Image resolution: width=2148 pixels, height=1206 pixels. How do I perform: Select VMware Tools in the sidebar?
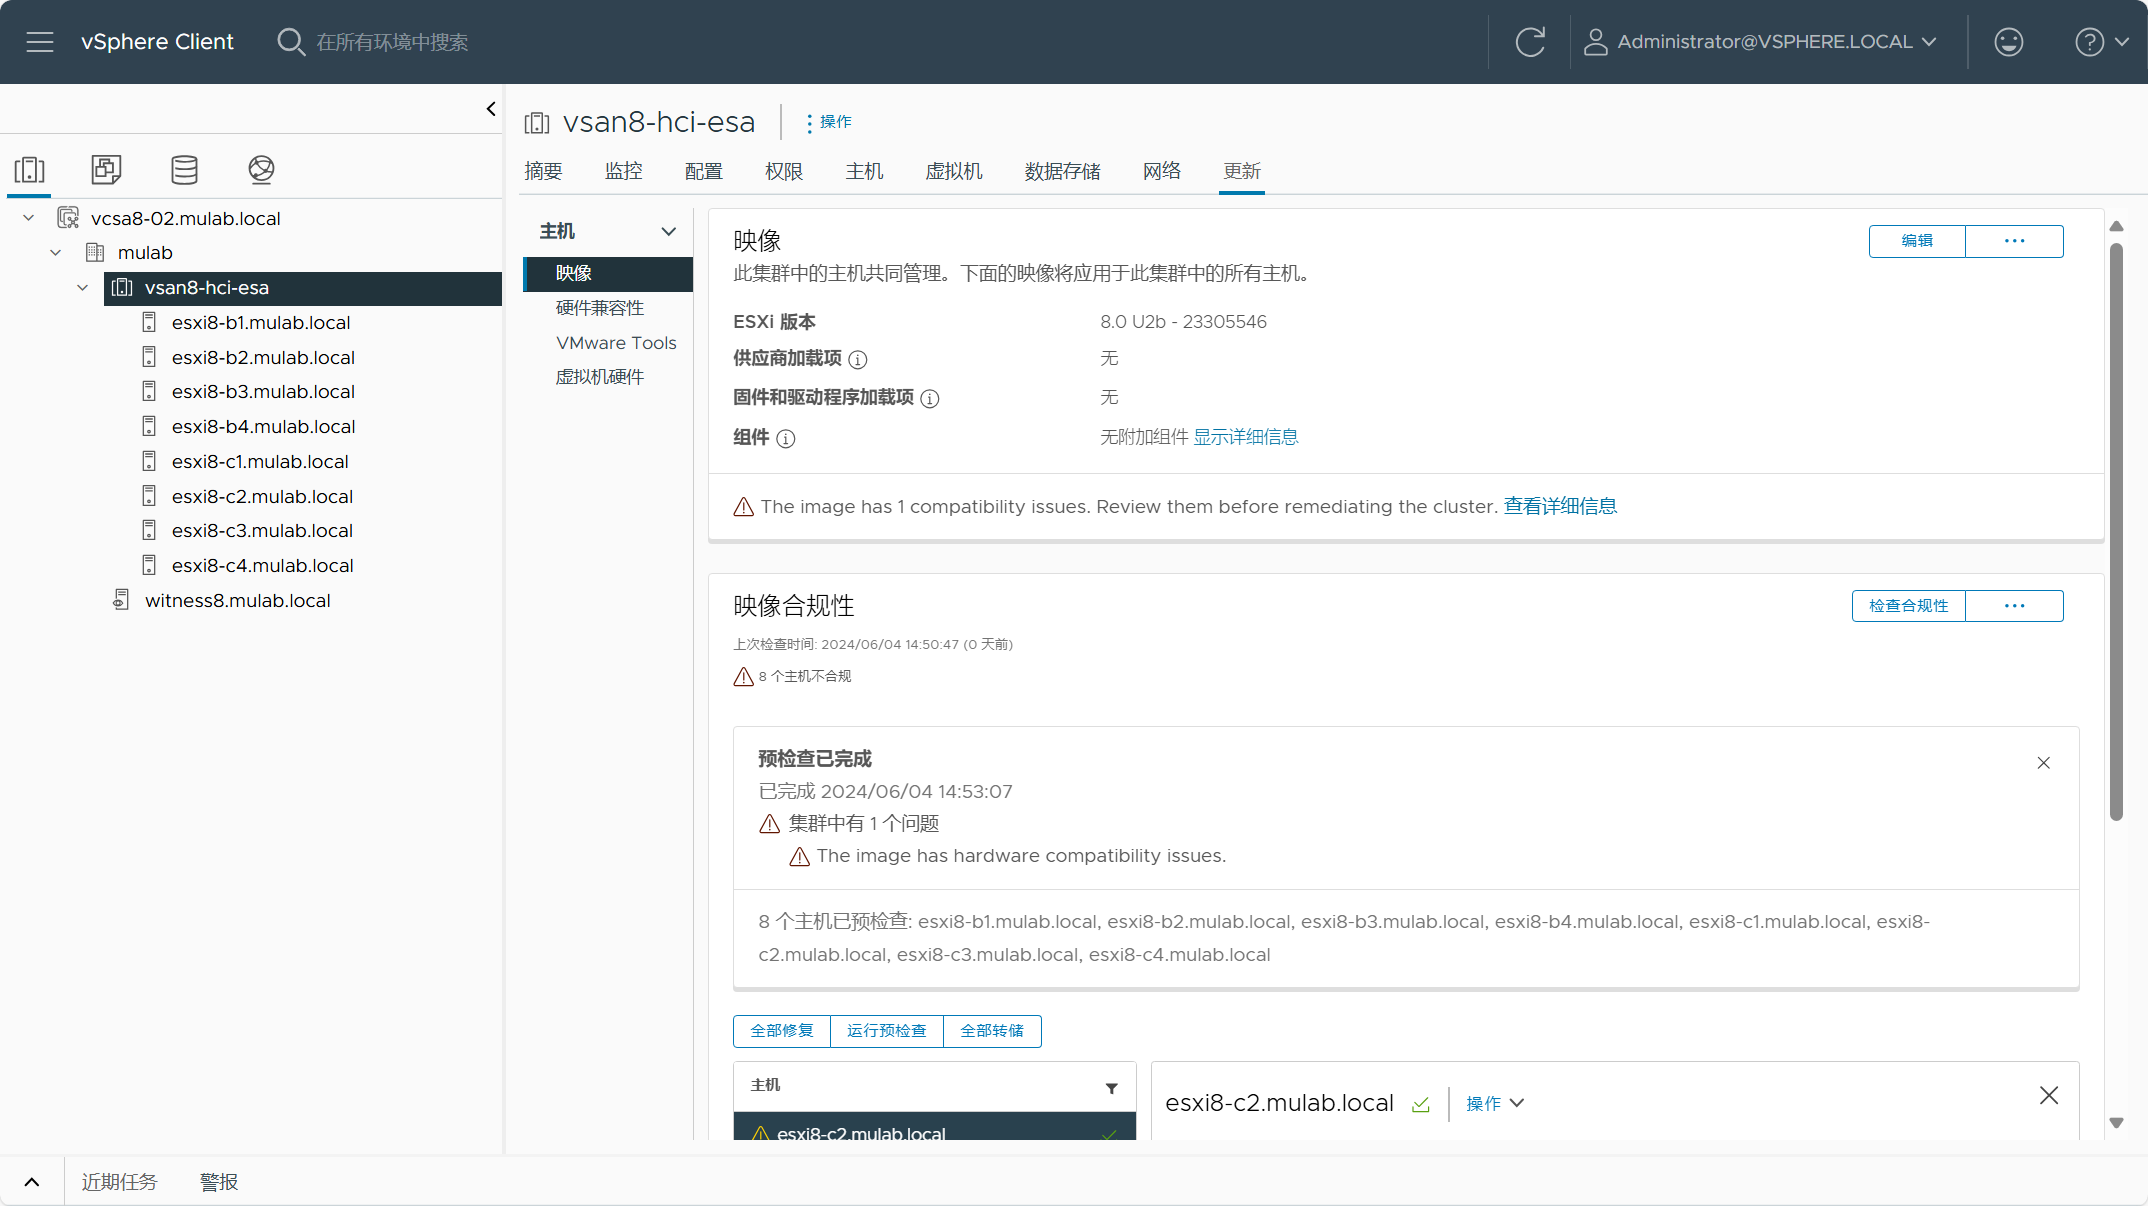click(616, 343)
